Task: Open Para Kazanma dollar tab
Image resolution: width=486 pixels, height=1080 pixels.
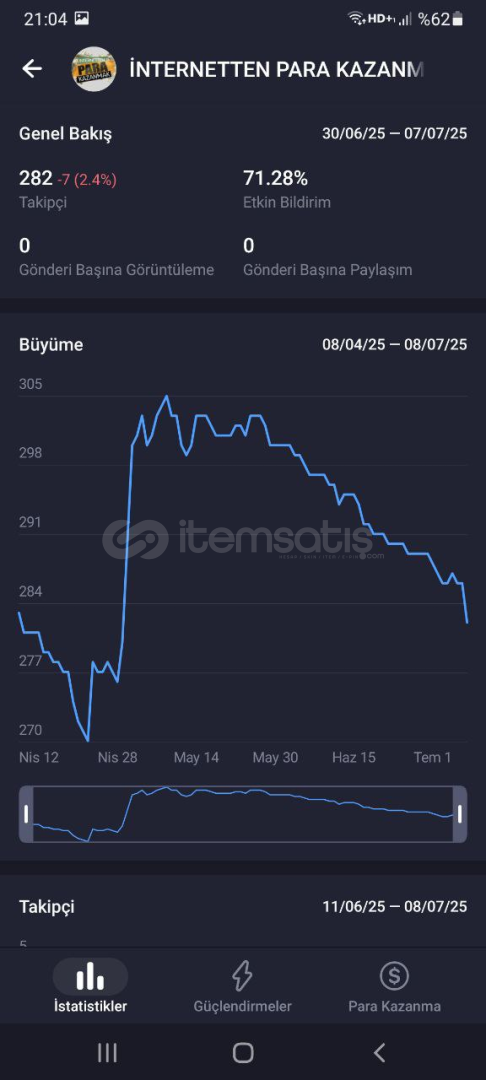Action: tap(394, 986)
